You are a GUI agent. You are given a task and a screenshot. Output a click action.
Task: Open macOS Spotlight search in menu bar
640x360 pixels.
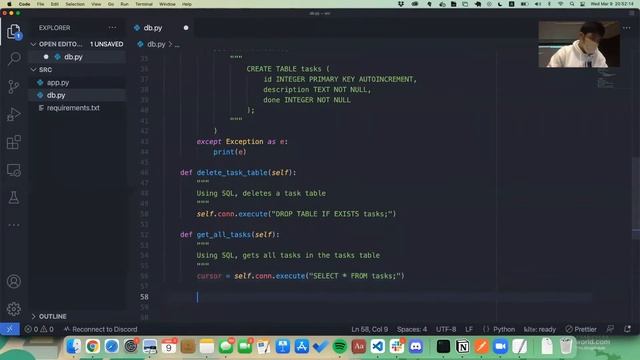[x=572, y=4]
